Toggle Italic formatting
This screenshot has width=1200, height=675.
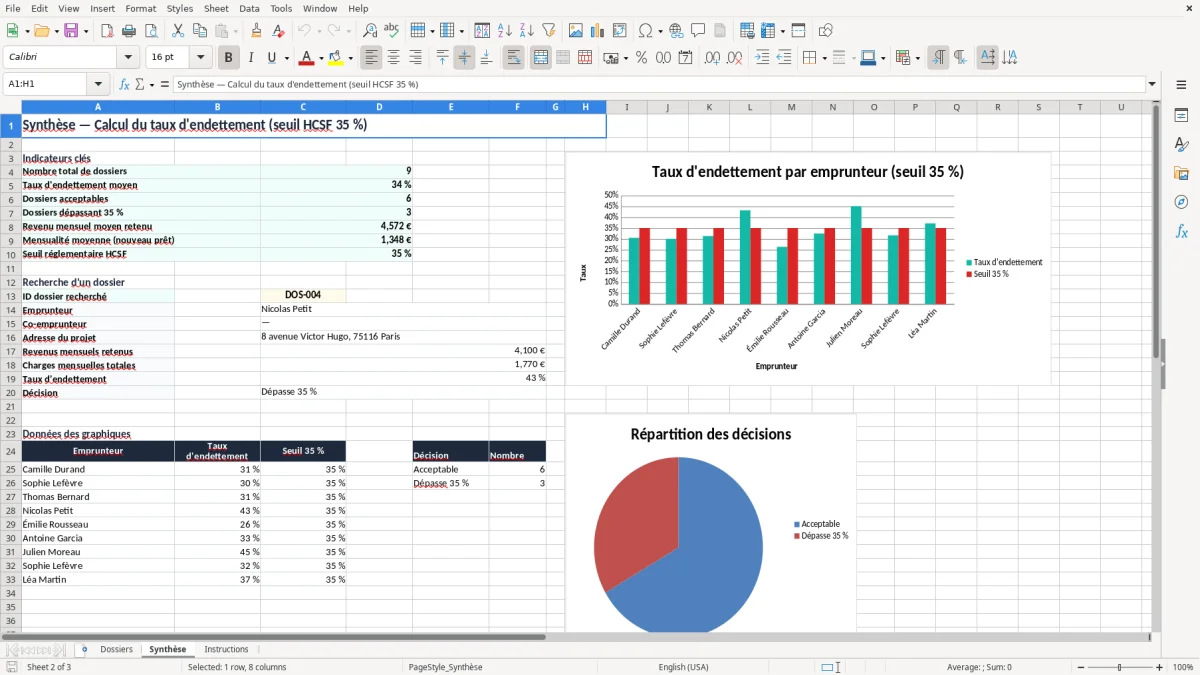point(251,58)
